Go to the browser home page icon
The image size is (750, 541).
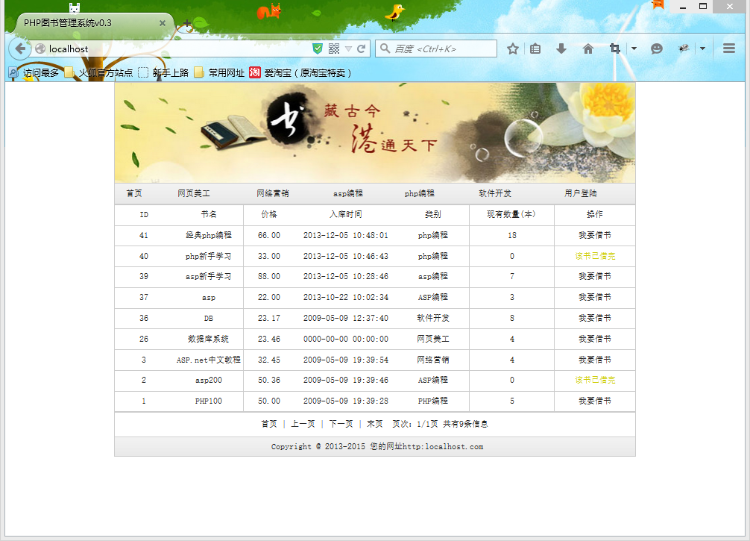(588, 48)
